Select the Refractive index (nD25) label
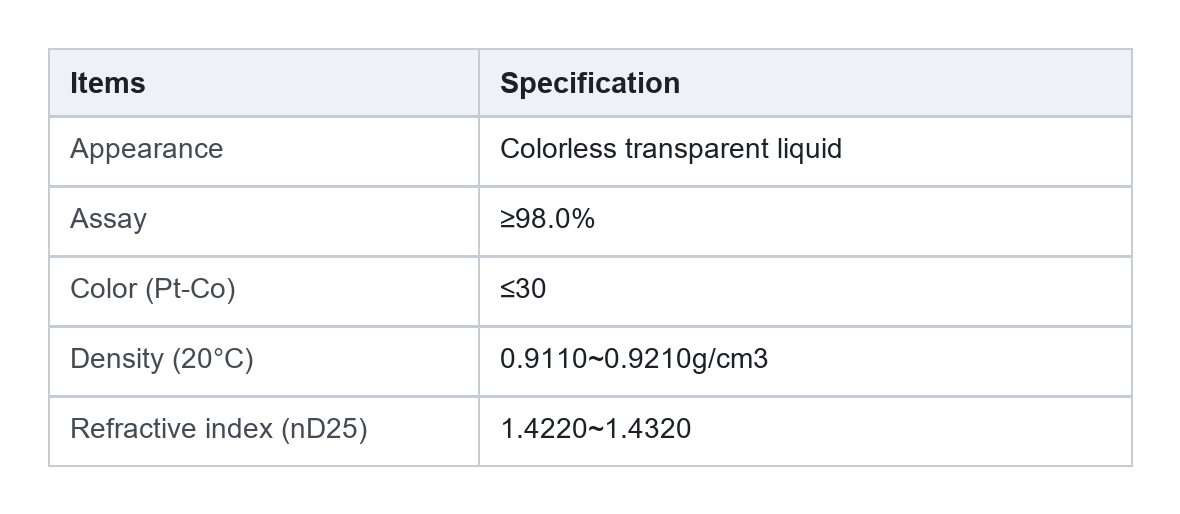1180x514 pixels. (219, 429)
